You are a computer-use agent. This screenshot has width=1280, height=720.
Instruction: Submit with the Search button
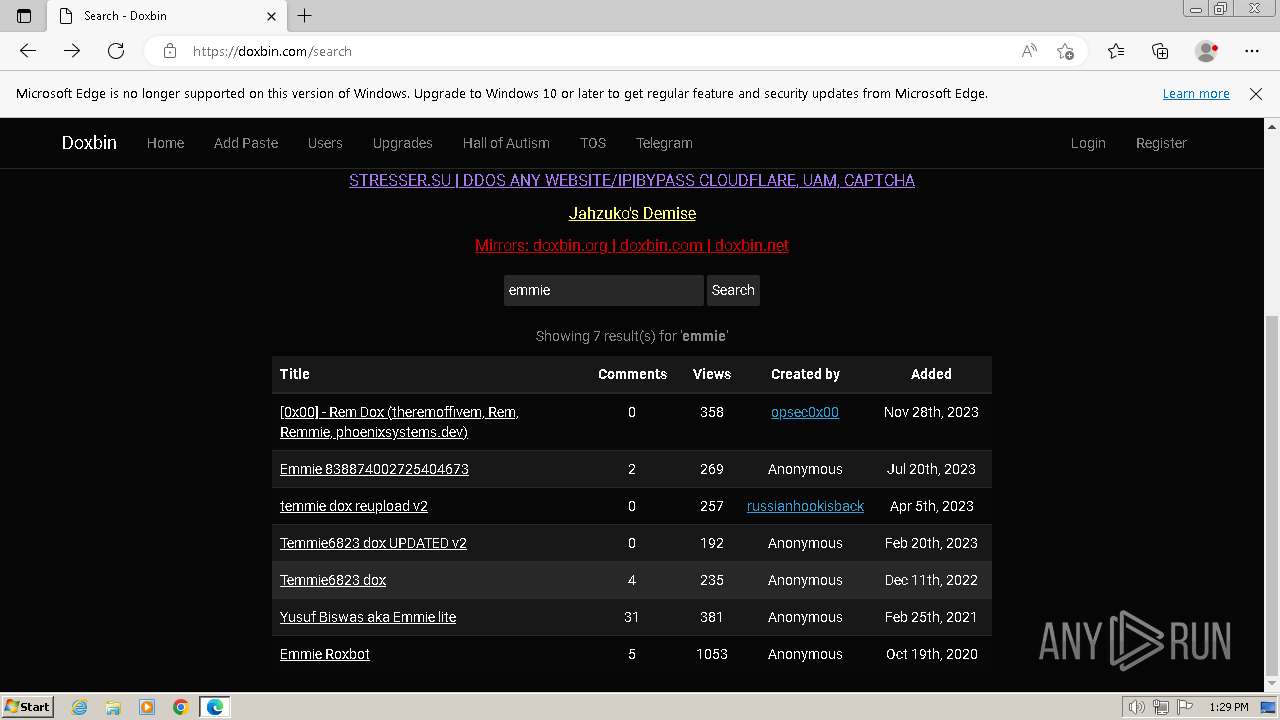[733, 290]
